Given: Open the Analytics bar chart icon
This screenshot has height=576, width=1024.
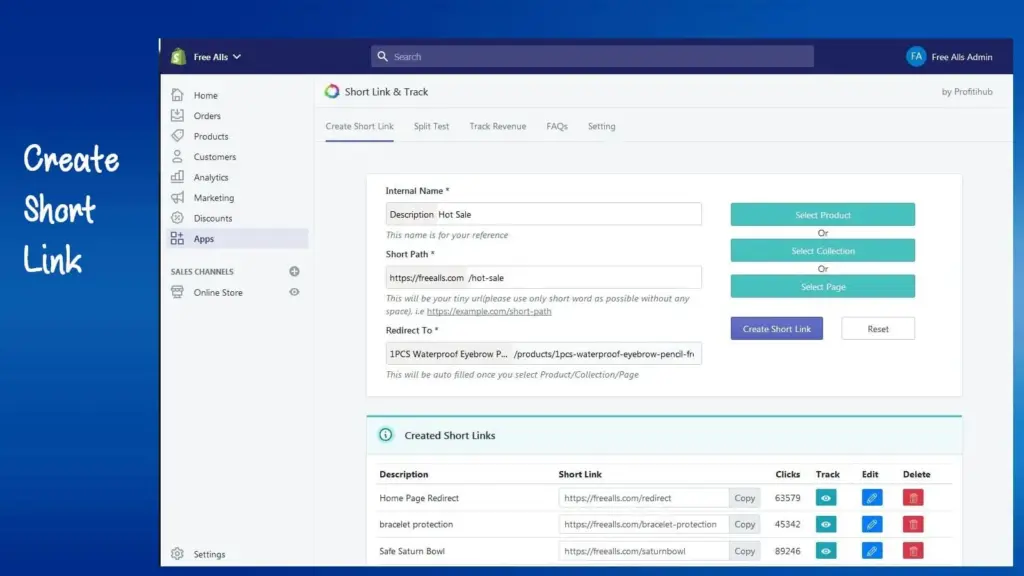Looking at the screenshot, I should point(177,177).
